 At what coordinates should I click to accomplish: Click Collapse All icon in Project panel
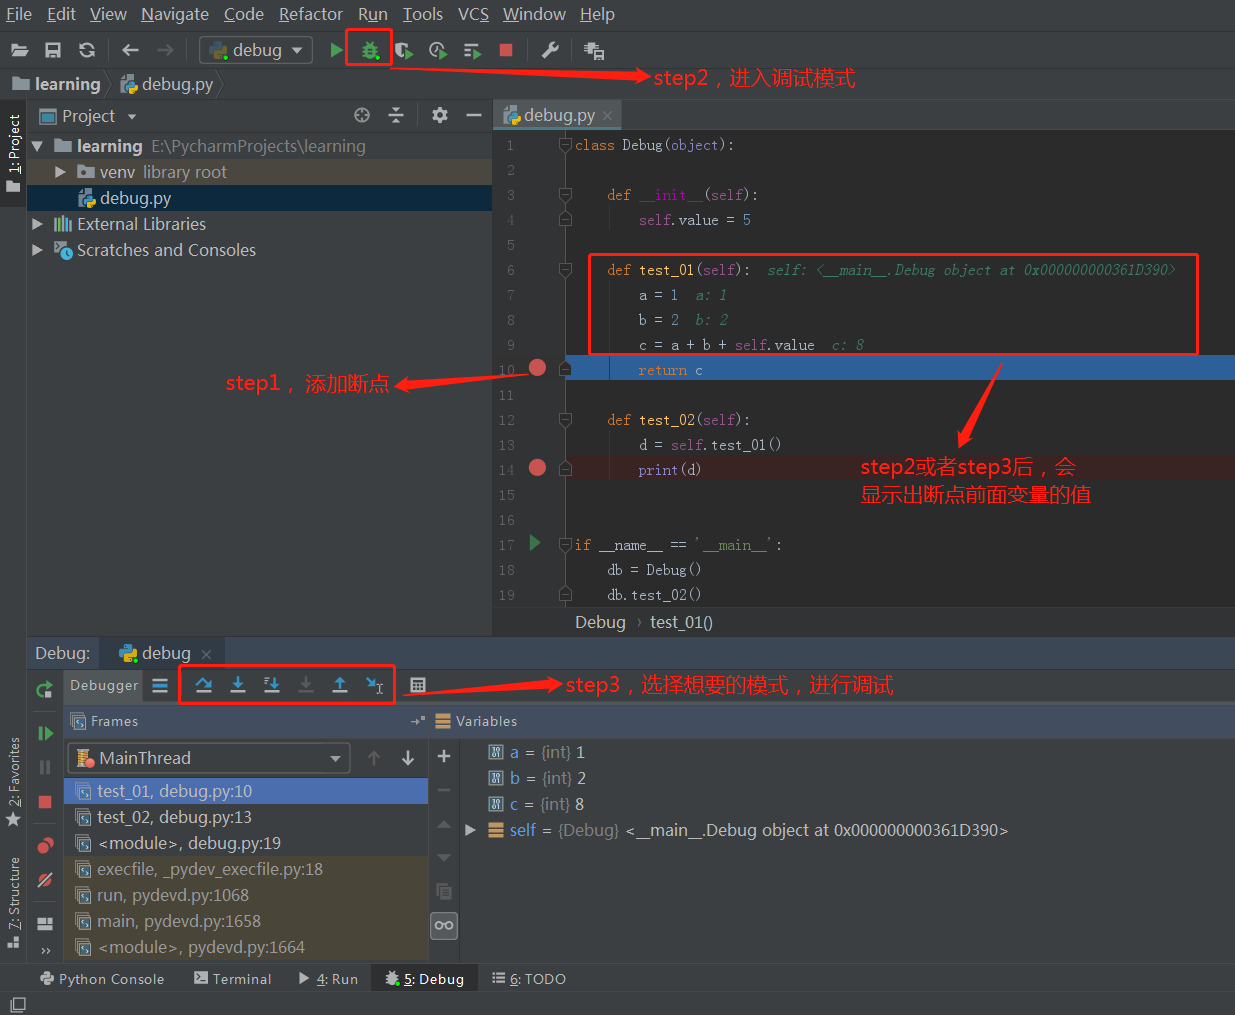396,115
